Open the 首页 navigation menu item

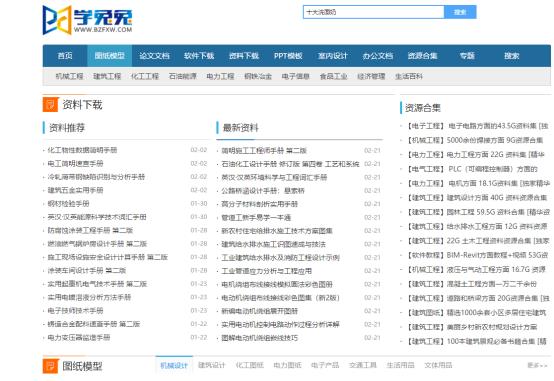coord(65,55)
